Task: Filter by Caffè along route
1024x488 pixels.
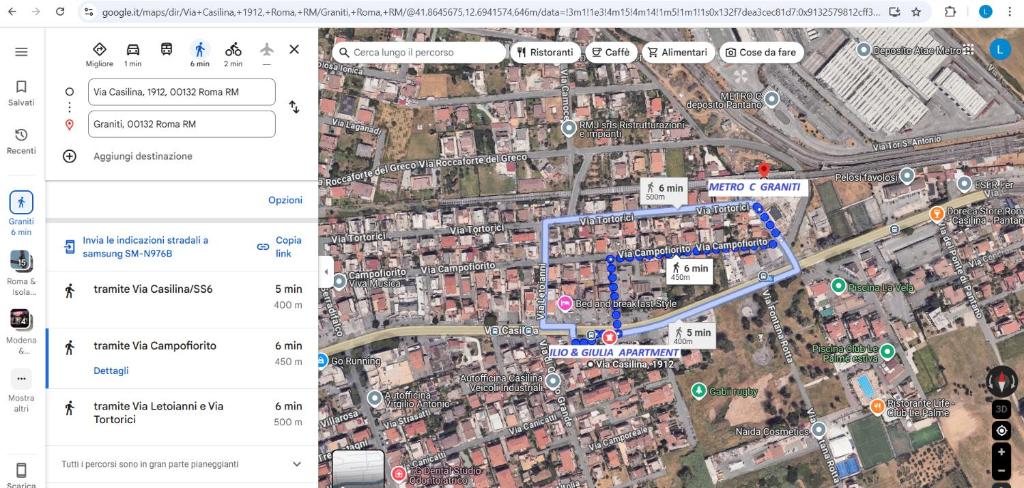Action: 609,52
